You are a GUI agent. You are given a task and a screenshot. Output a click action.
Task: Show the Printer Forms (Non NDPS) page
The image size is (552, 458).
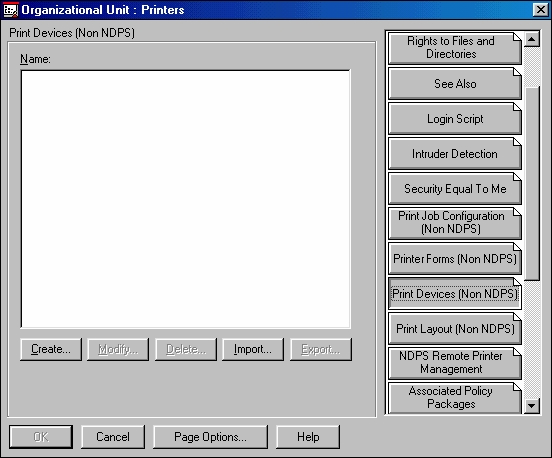[x=454, y=259]
